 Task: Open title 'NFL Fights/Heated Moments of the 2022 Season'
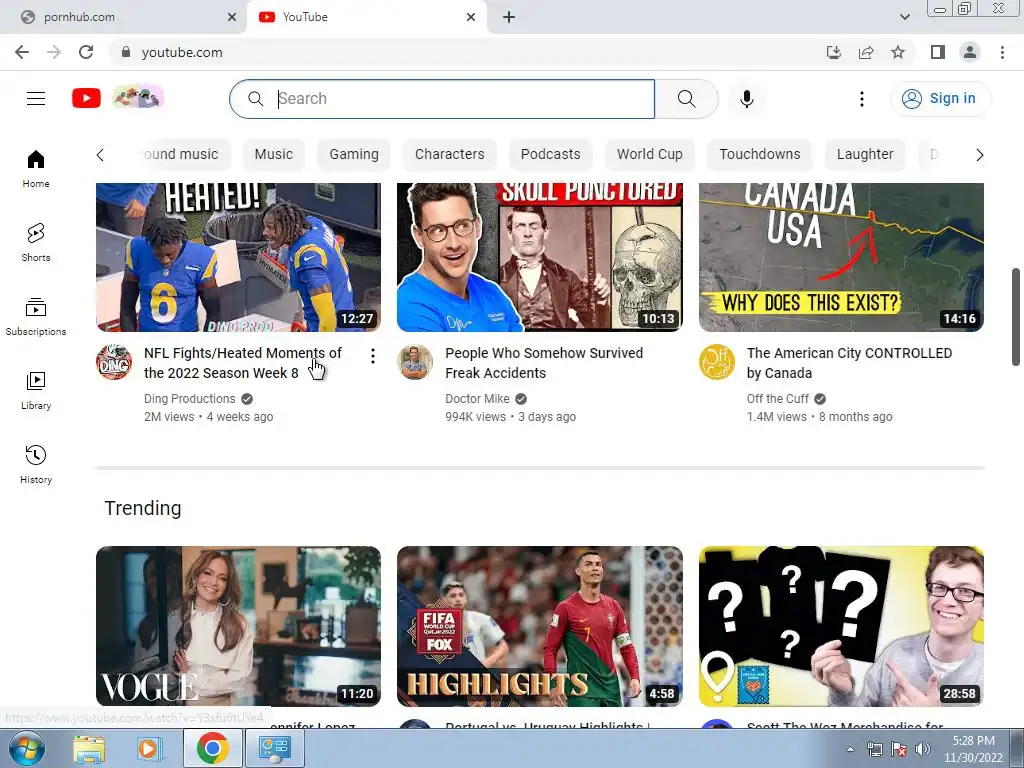[x=243, y=362]
